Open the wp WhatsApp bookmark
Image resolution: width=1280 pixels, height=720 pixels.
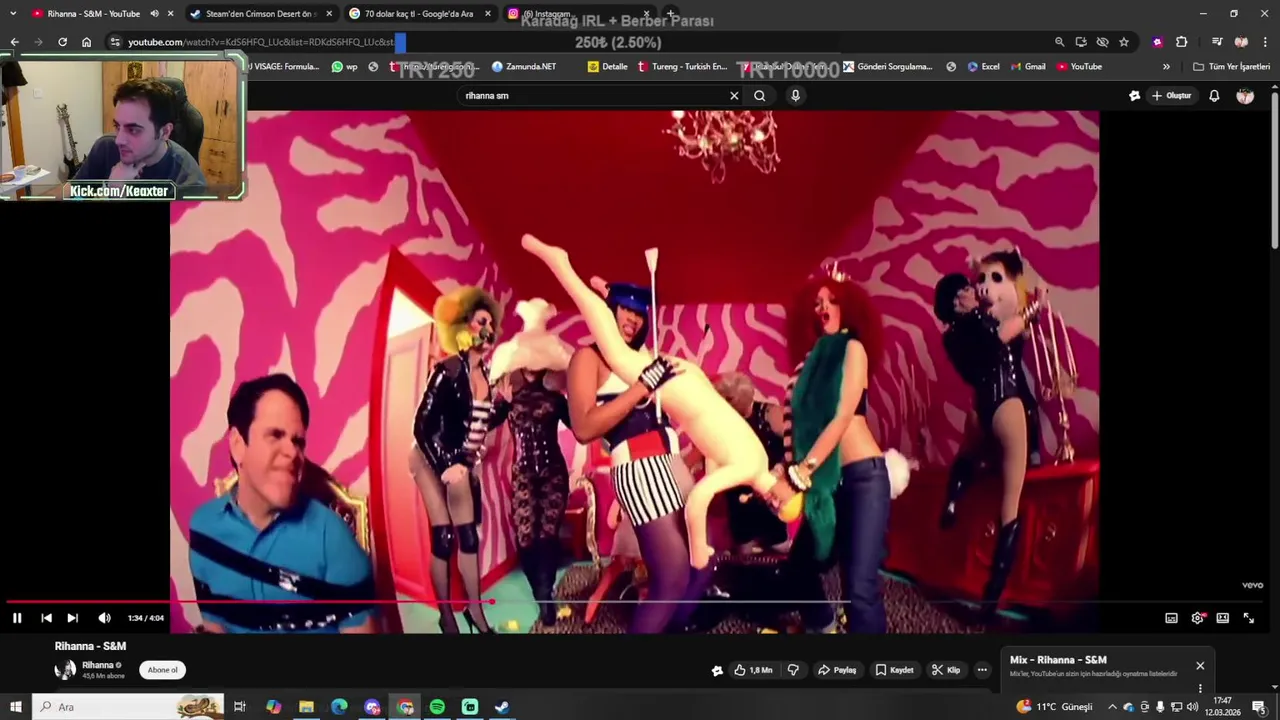[345, 67]
